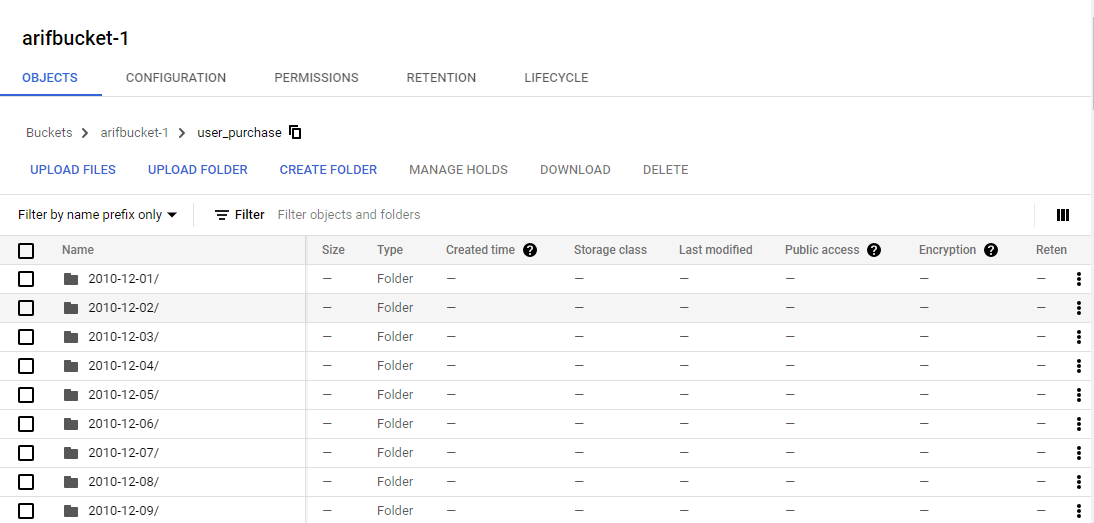Click MANAGE HOLDS button

click(458, 169)
